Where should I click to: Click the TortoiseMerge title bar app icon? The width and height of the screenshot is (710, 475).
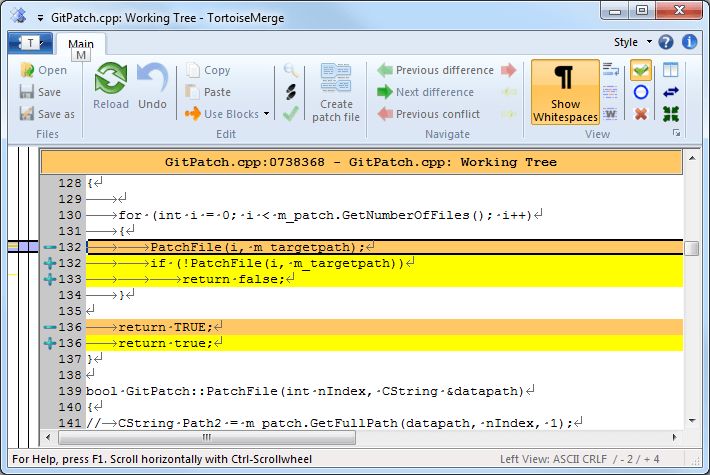coord(19,16)
